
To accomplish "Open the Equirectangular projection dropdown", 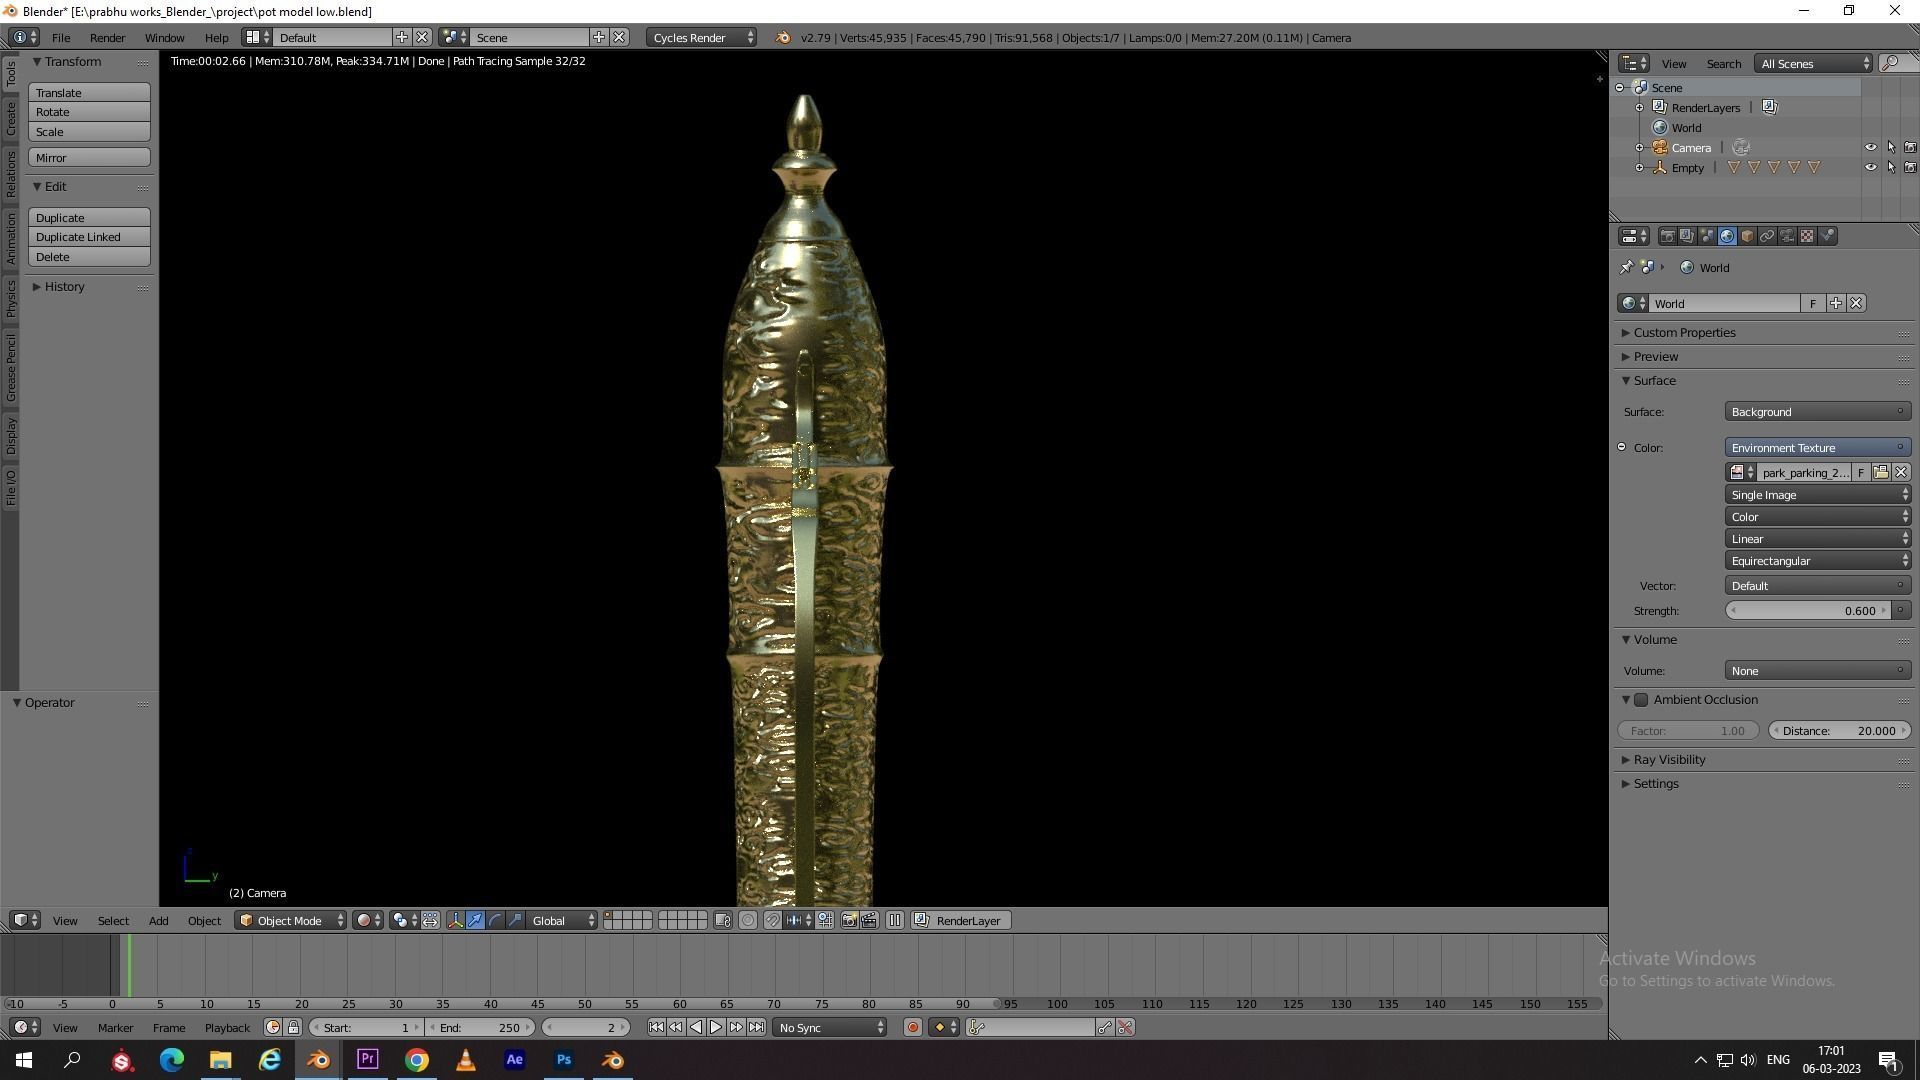I will [1817, 561].
